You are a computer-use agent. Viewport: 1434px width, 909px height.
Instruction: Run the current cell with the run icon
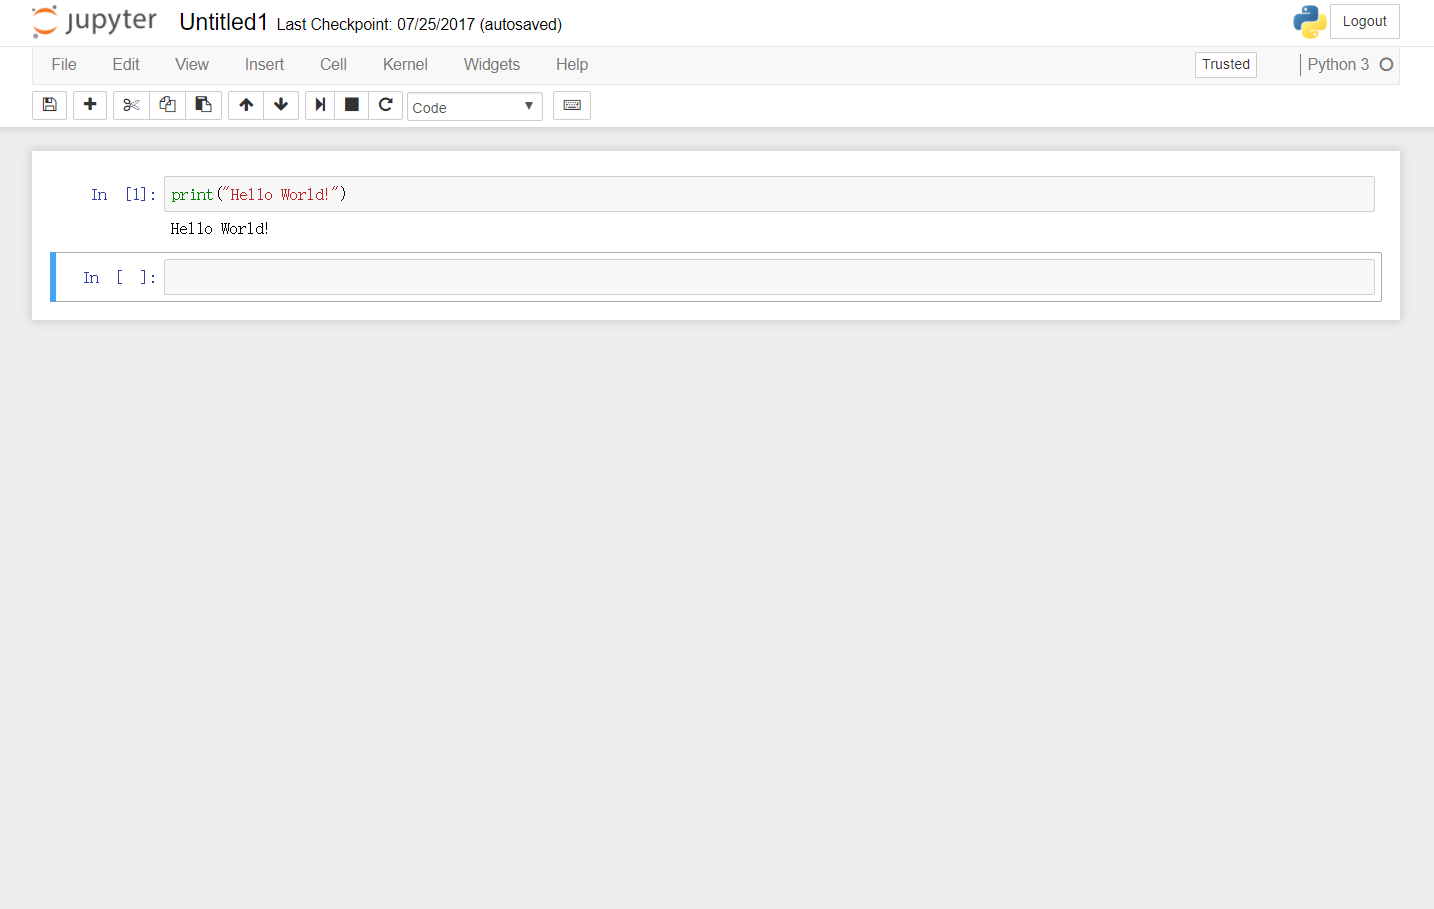320,105
